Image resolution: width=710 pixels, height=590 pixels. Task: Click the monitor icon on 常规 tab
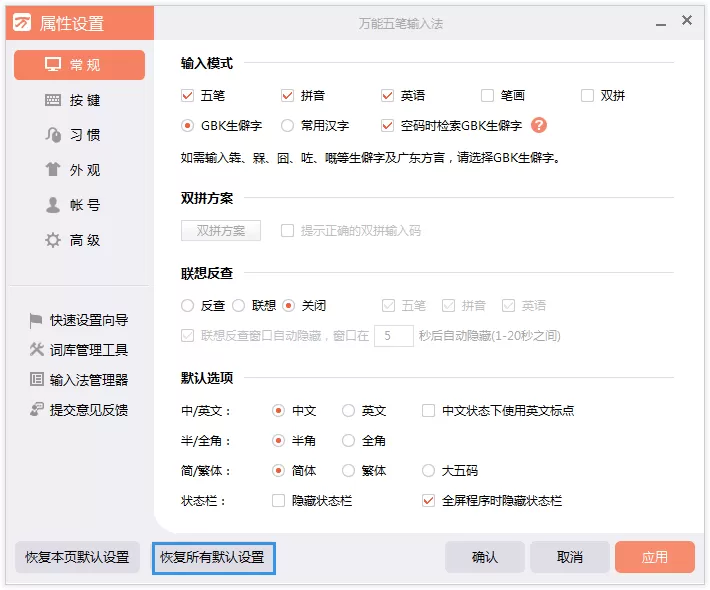pyautogui.click(x=53, y=65)
